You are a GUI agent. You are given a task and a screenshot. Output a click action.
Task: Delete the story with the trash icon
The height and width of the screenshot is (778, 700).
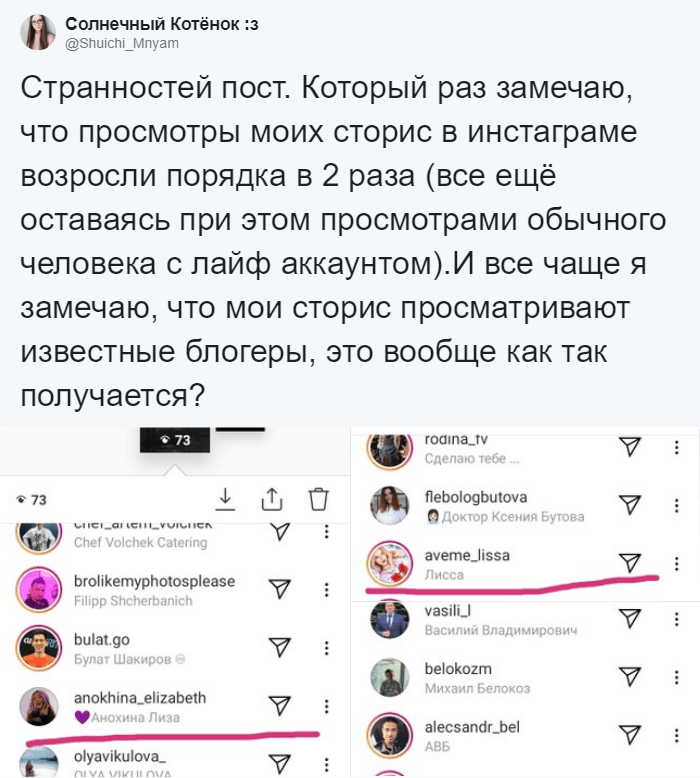coord(318,499)
